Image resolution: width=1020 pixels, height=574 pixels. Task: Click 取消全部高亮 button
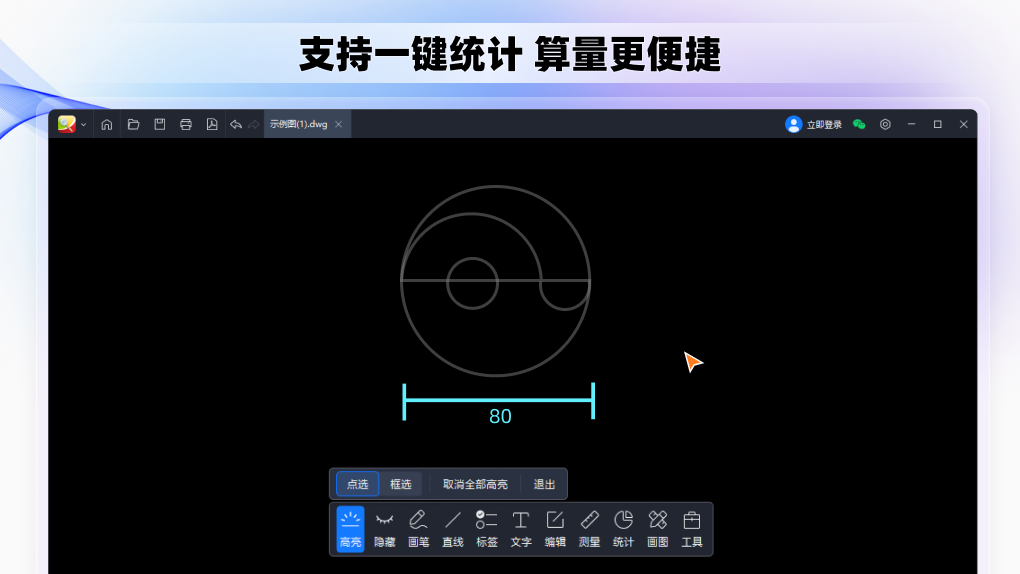tap(476, 484)
